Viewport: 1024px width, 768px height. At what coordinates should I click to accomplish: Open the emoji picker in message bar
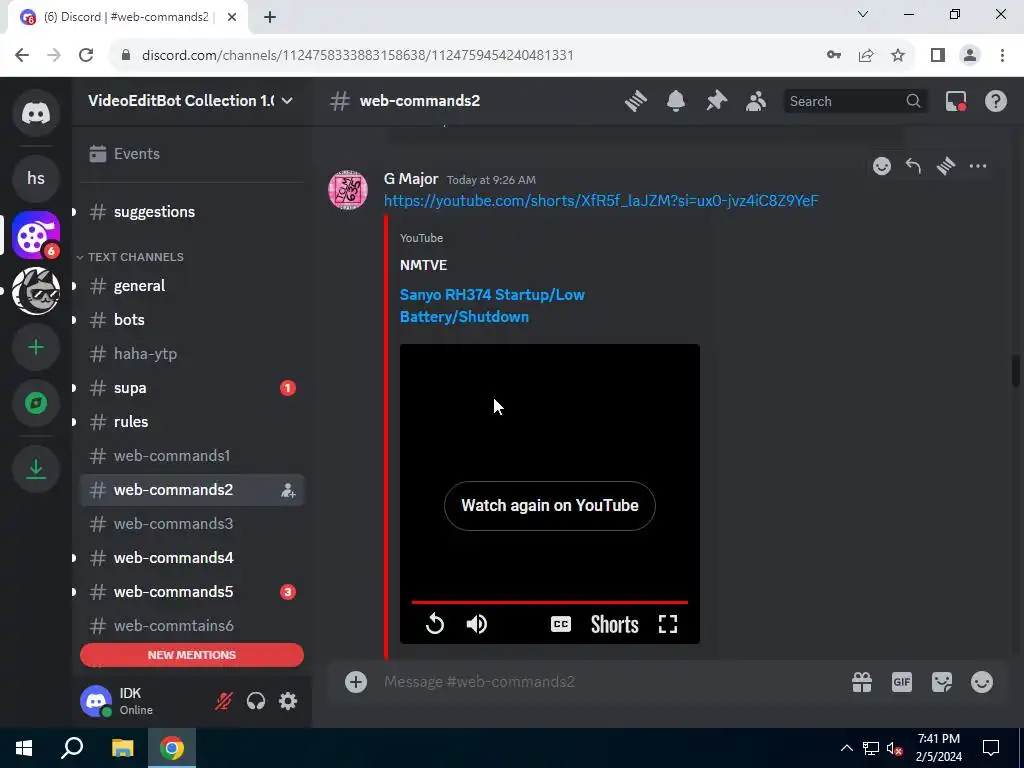982,682
